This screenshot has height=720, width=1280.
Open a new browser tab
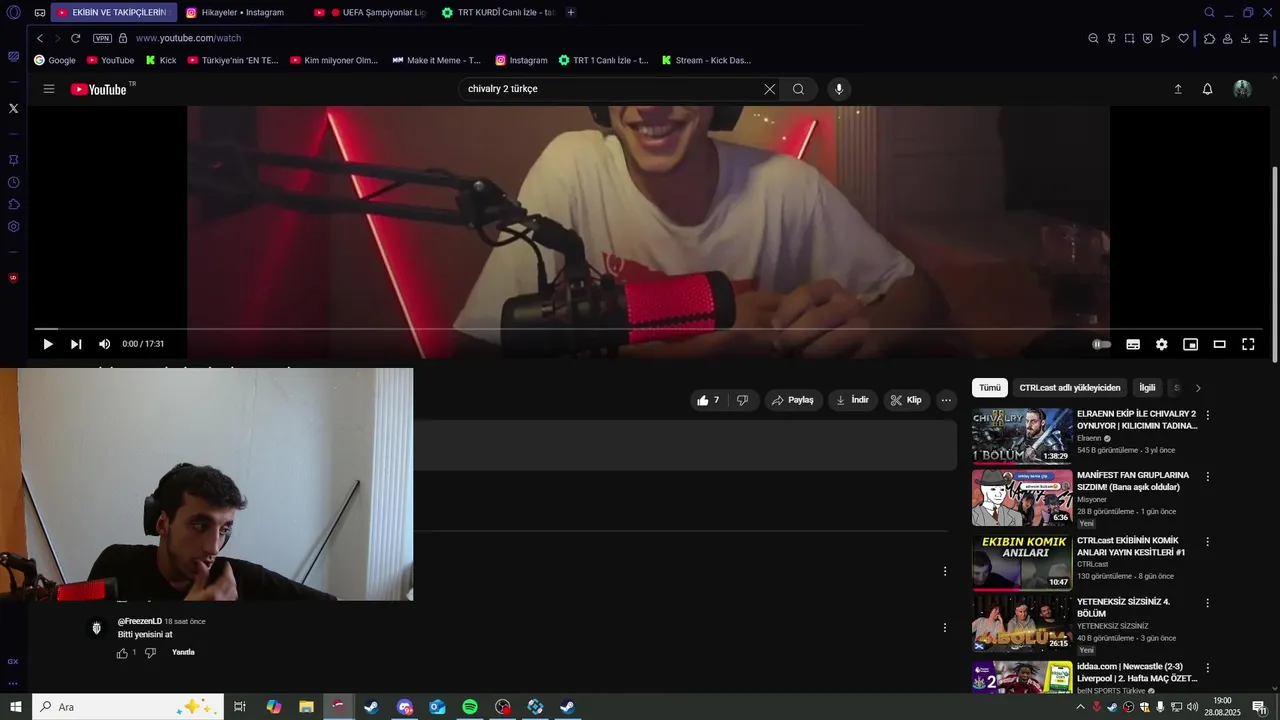(570, 13)
